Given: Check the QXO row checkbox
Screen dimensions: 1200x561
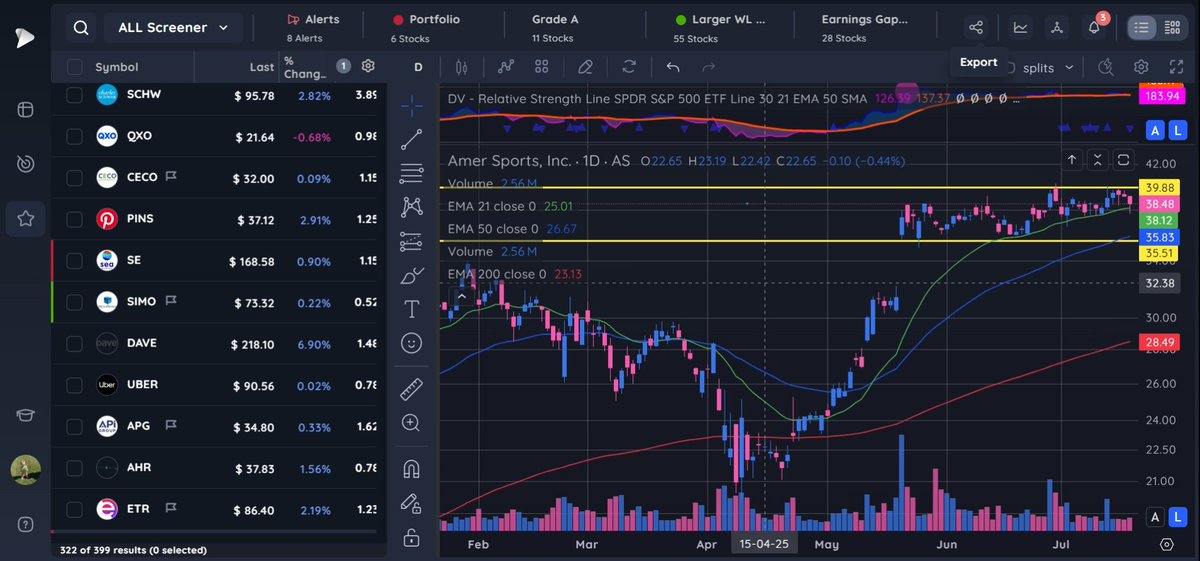Looking at the screenshot, I should tap(75, 136).
